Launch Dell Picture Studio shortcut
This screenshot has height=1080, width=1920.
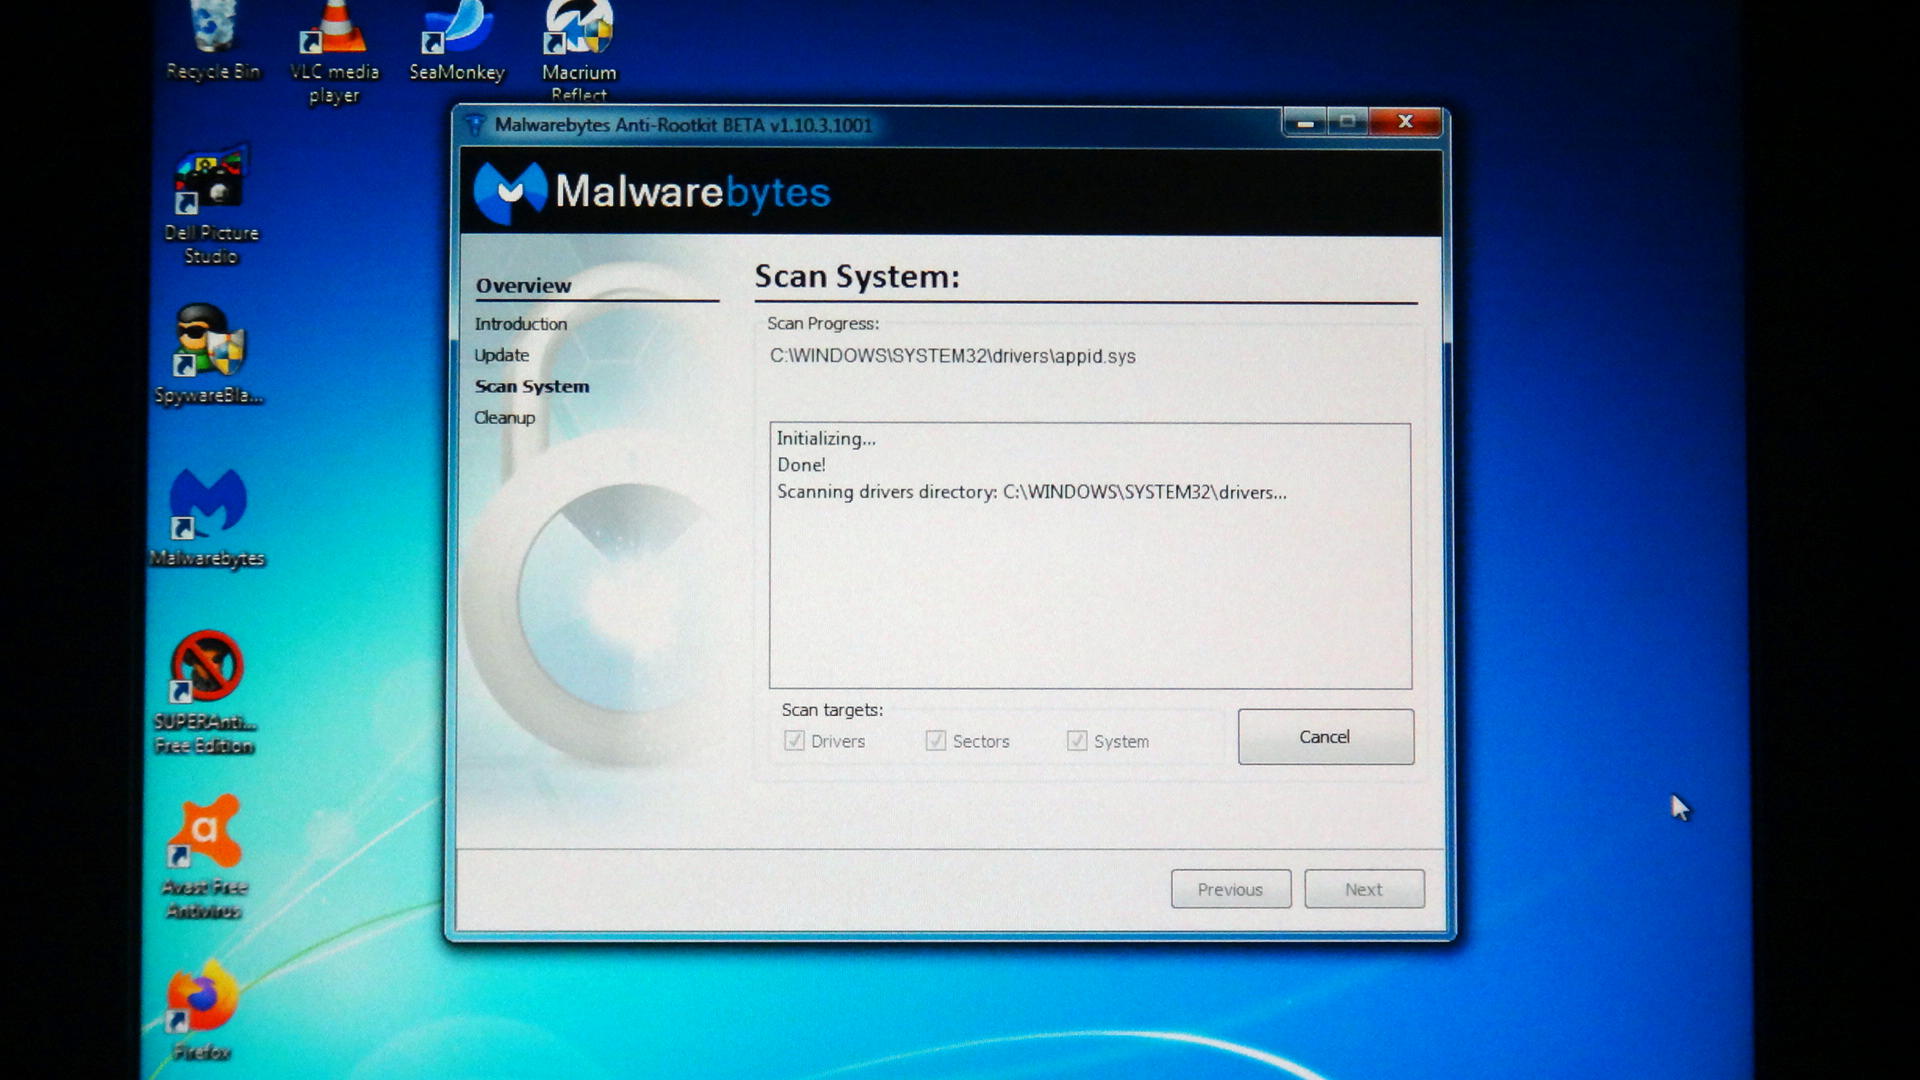[211, 206]
